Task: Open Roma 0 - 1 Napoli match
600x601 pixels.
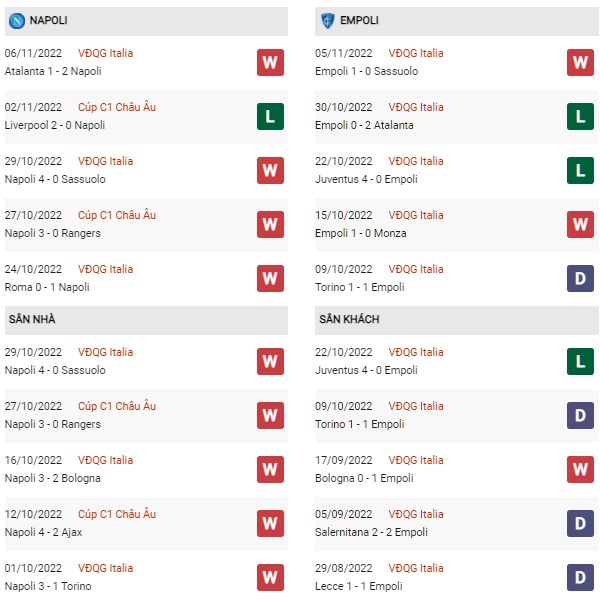Action: coord(47,287)
